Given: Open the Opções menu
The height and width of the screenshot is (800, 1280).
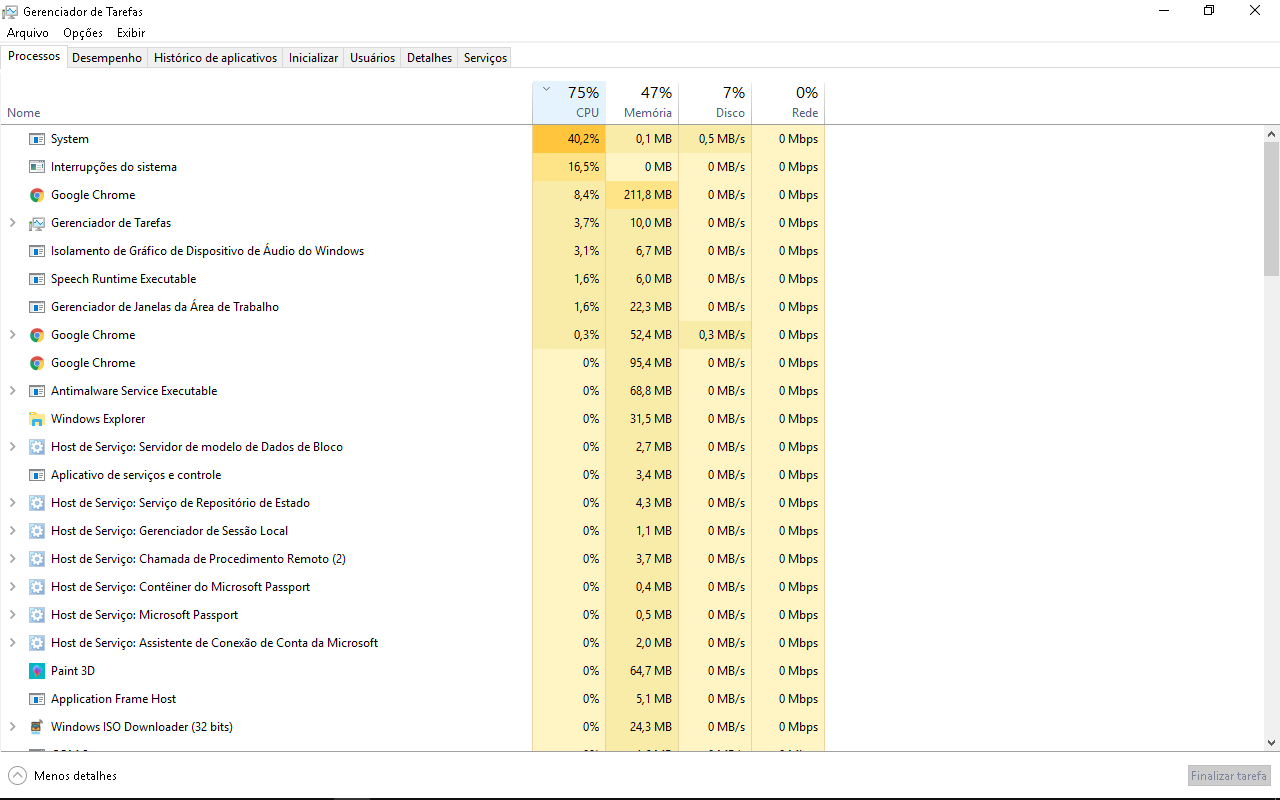Looking at the screenshot, I should click(83, 33).
